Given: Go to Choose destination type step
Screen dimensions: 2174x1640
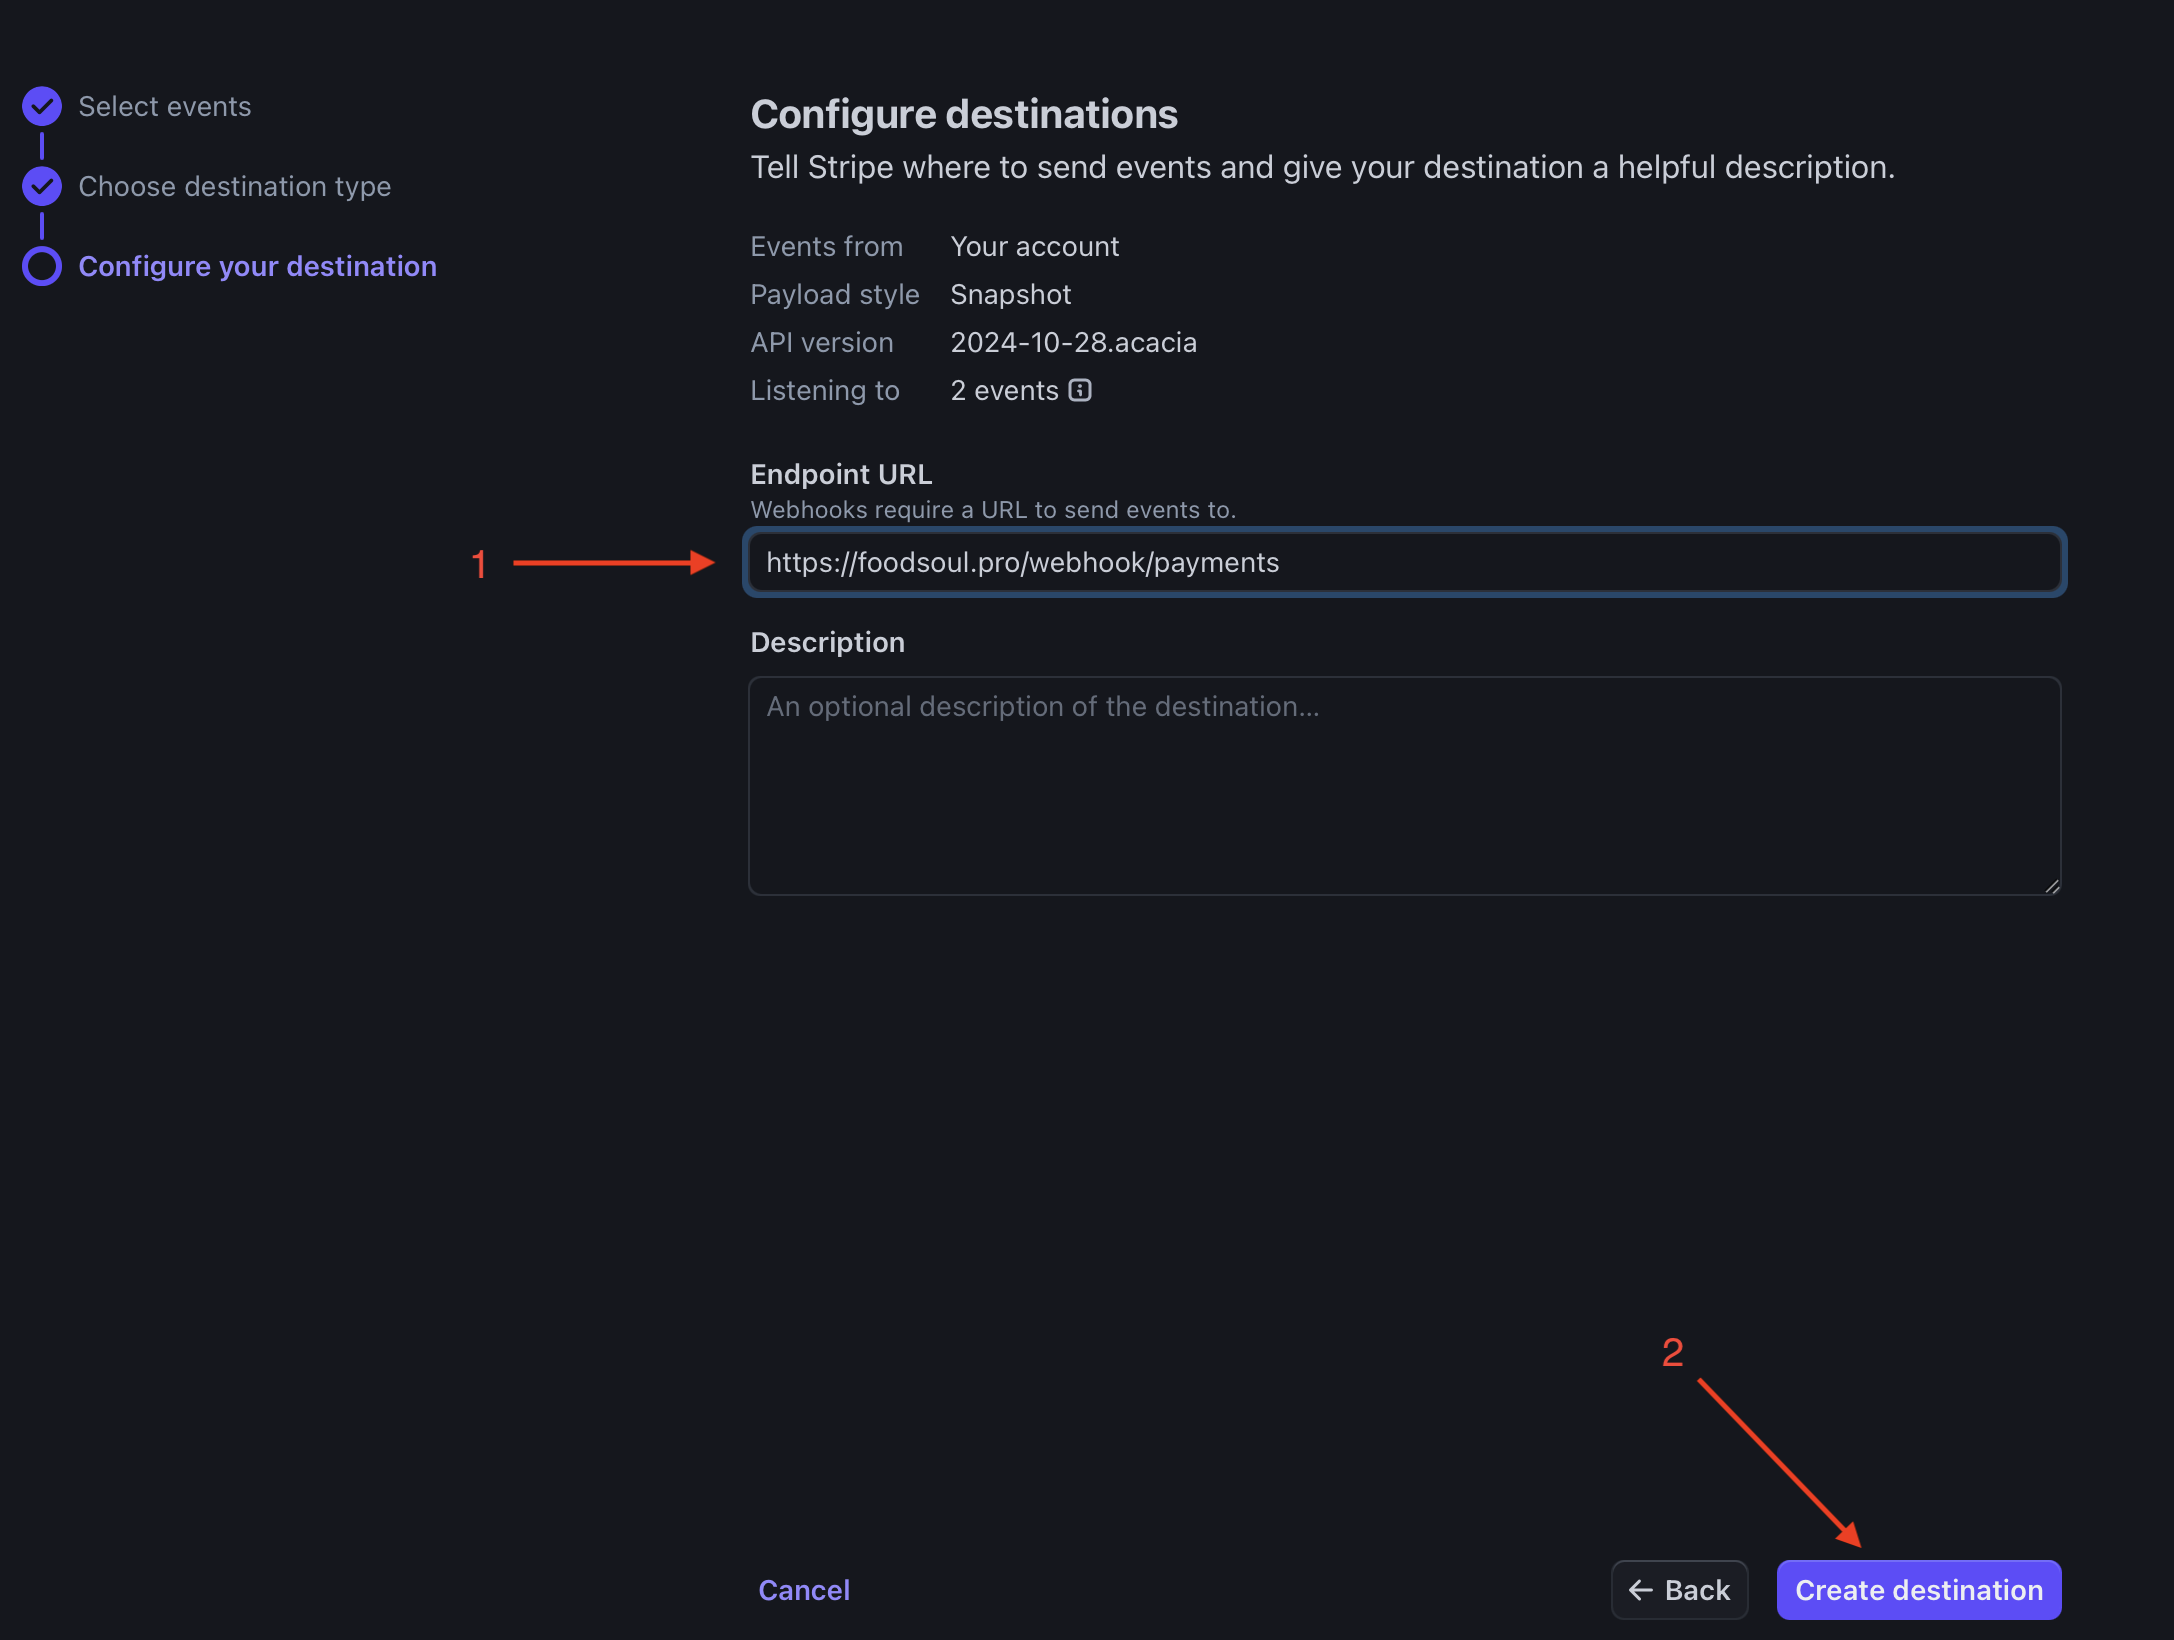Looking at the screenshot, I should (235, 186).
